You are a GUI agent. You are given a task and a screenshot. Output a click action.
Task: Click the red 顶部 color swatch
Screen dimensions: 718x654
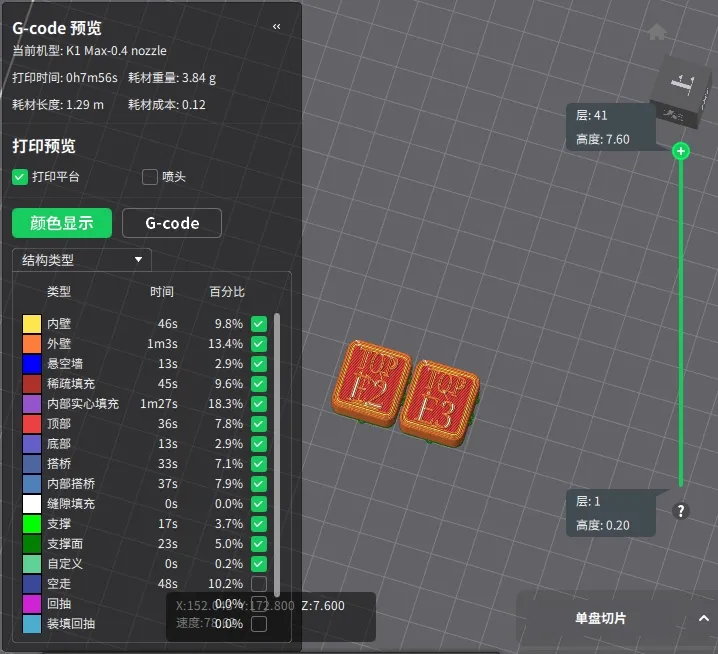(31, 424)
